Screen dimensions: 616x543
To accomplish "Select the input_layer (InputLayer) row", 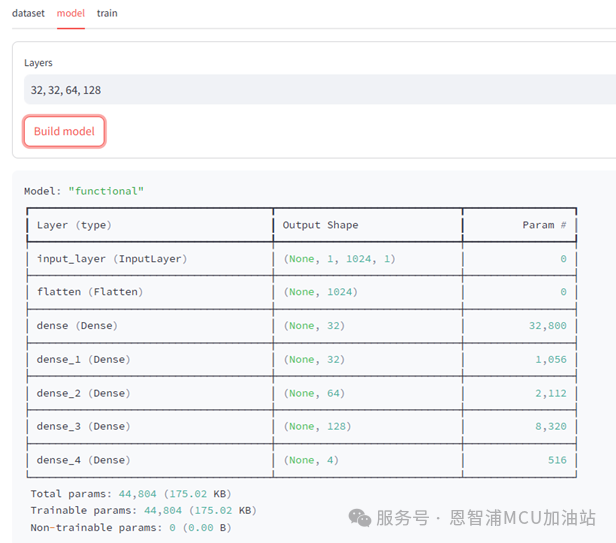I will [x=112, y=258].
